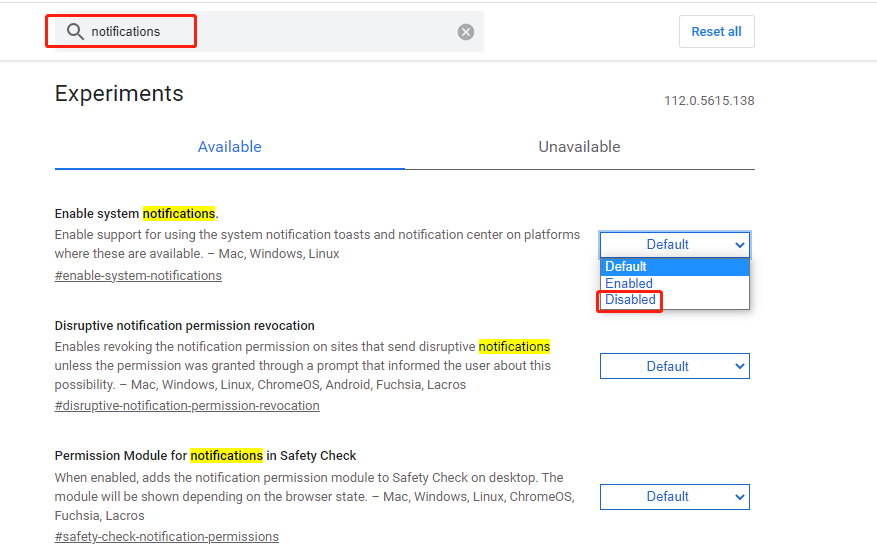Open the Disruptive notification permission revocation dropdown
This screenshot has height=549, width=877.
(674, 366)
